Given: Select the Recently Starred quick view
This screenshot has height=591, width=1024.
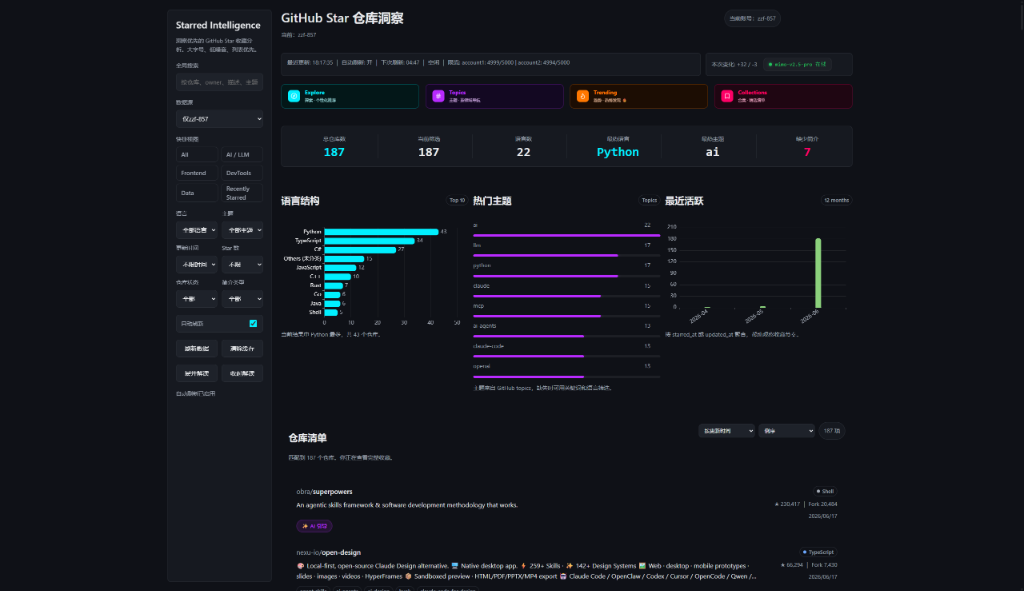Looking at the screenshot, I should (x=242, y=193).
